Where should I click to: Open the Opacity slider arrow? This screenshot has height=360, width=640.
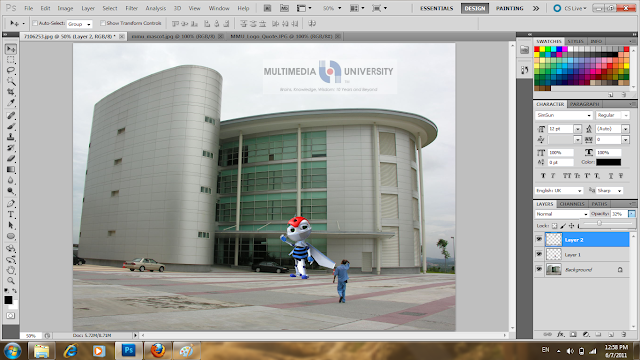click(631, 214)
